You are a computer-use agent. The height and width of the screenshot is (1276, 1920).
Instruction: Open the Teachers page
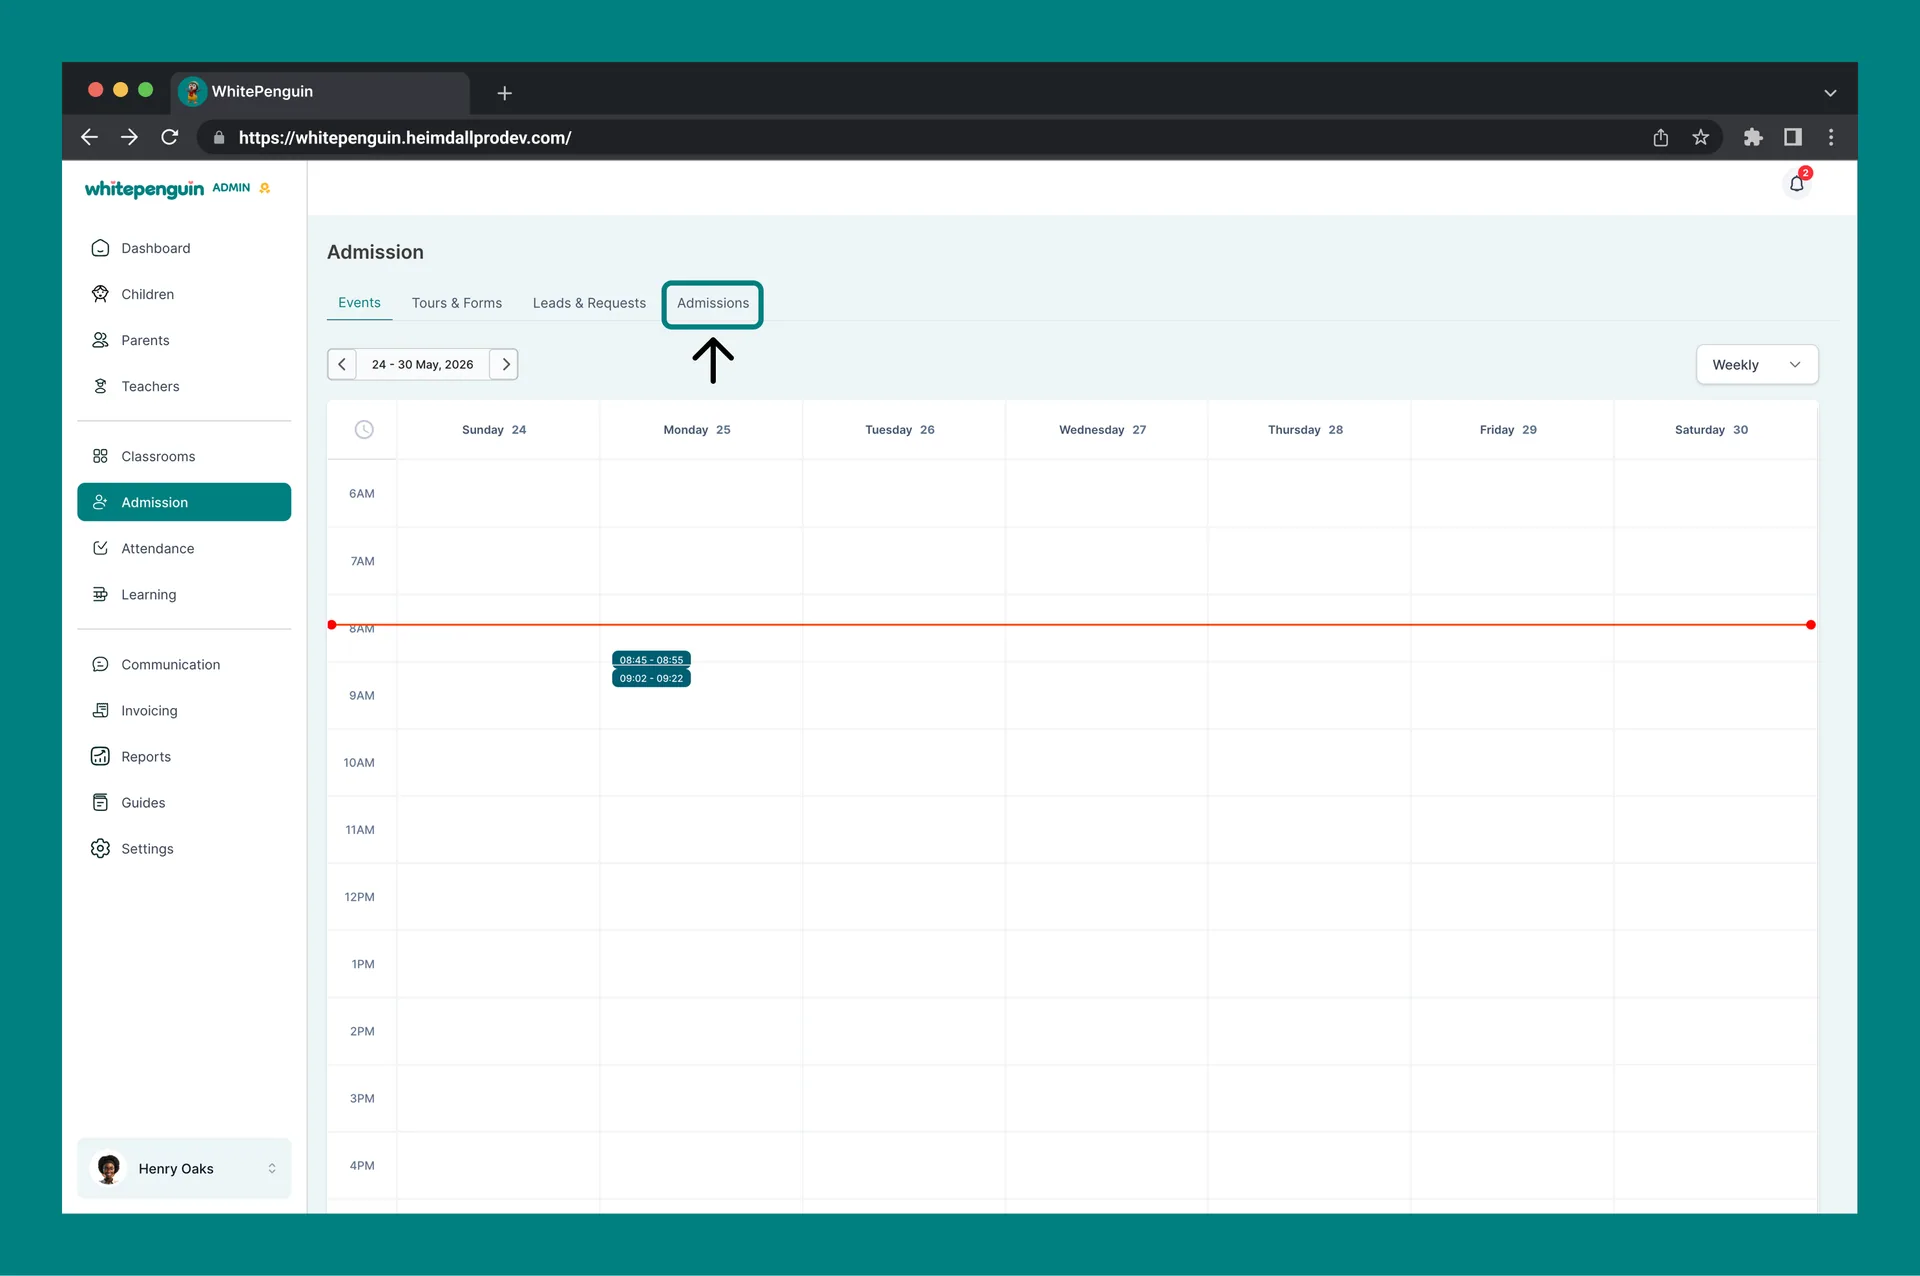coord(184,386)
